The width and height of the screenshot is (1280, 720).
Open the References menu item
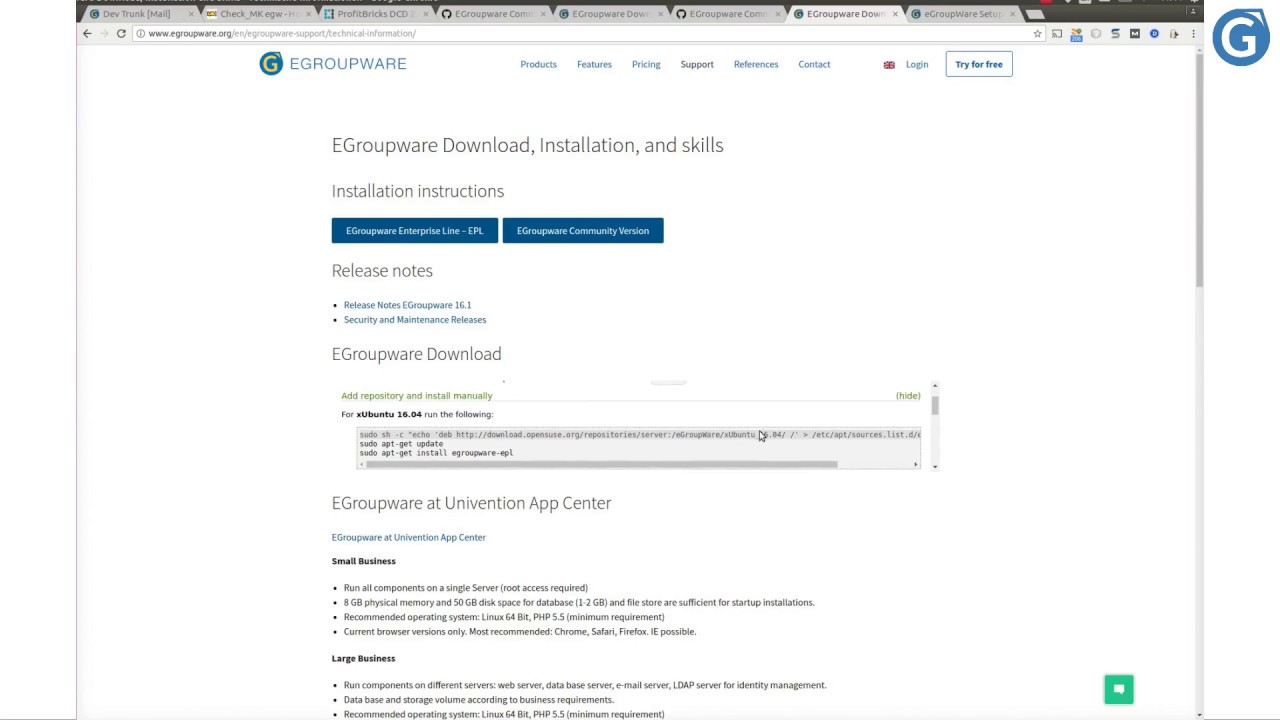click(x=756, y=64)
